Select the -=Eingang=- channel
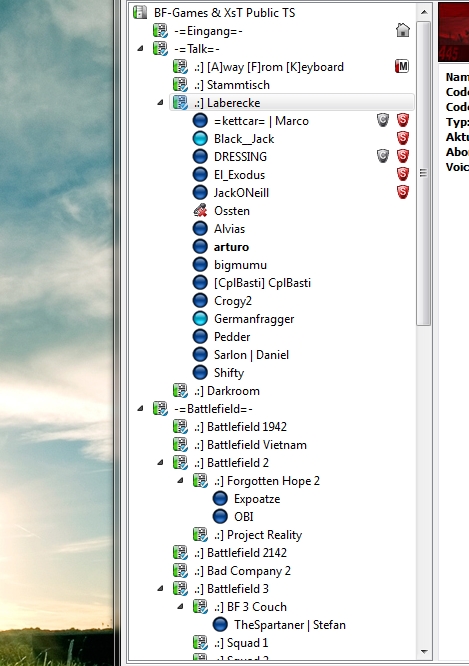Viewport: 469px width, 666px height. (x=208, y=31)
